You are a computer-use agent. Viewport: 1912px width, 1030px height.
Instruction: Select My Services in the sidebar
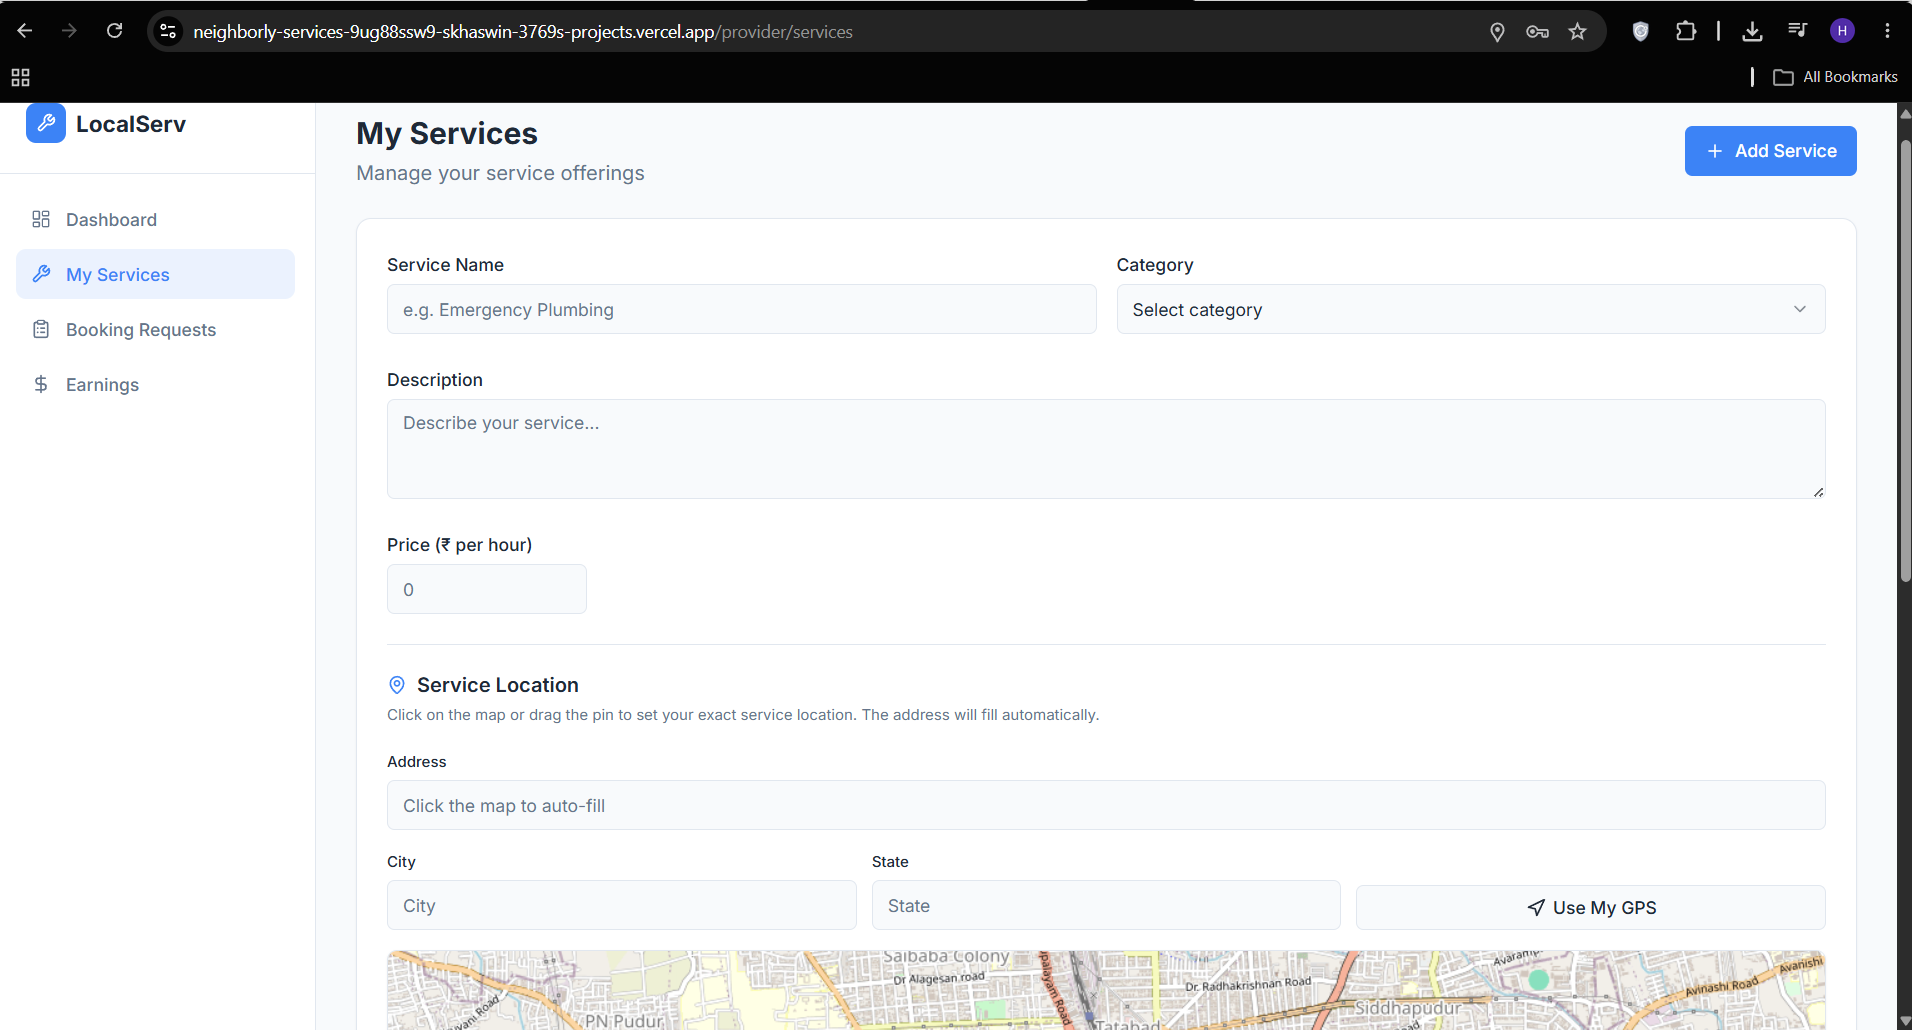pyautogui.click(x=155, y=274)
